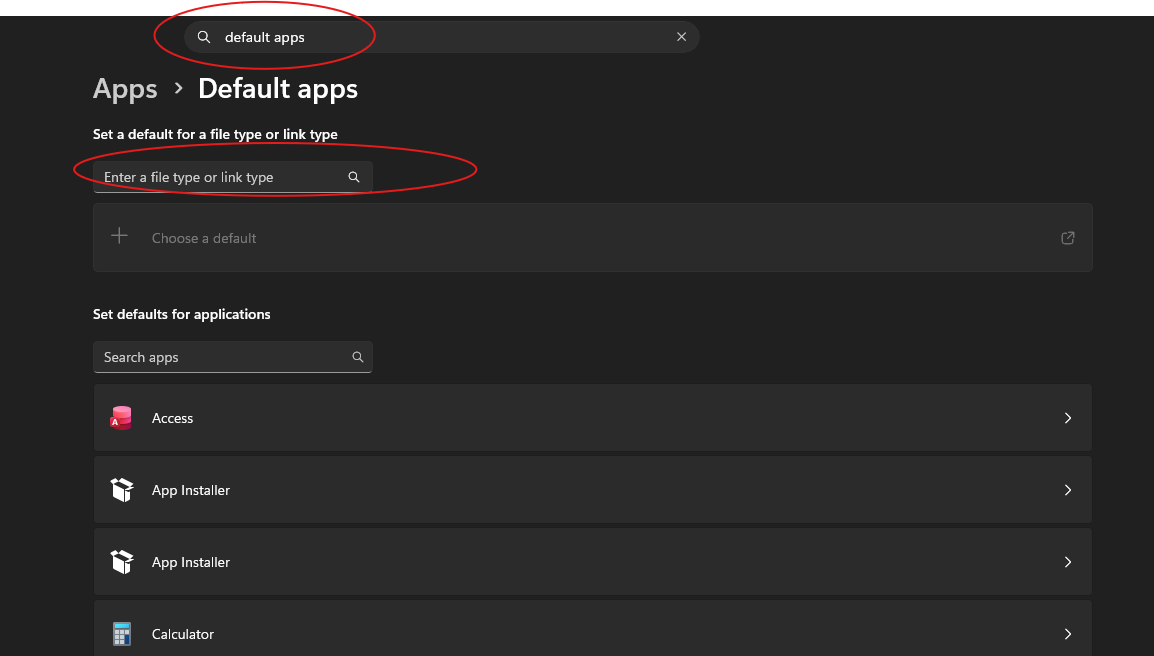Screen dimensions: 1154x656
Task: Open Calculator default settings
Action: (592, 629)
